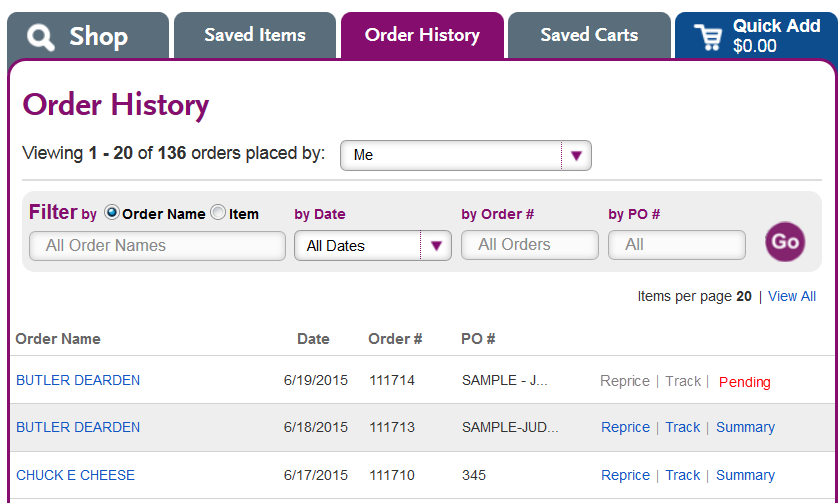Open the CHUCK E CHEESE order link
The height and width of the screenshot is (503, 839).
75,475
